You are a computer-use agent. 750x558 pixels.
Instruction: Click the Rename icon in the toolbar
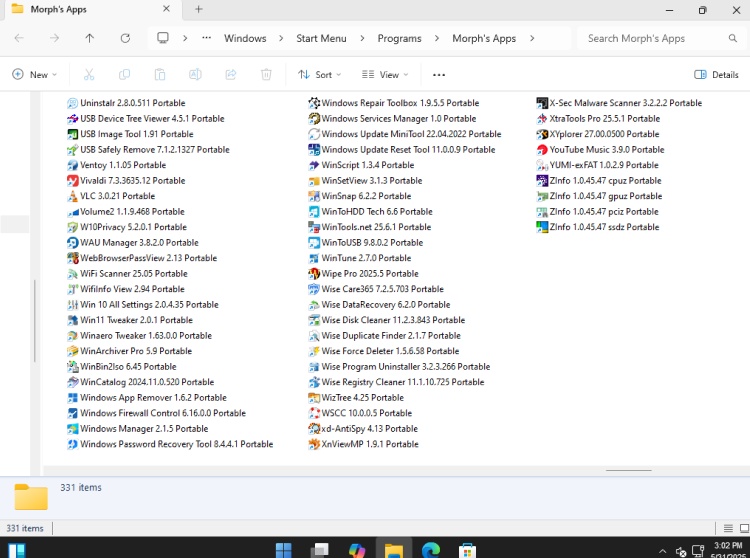pyautogui.click(x=195, y=75)
